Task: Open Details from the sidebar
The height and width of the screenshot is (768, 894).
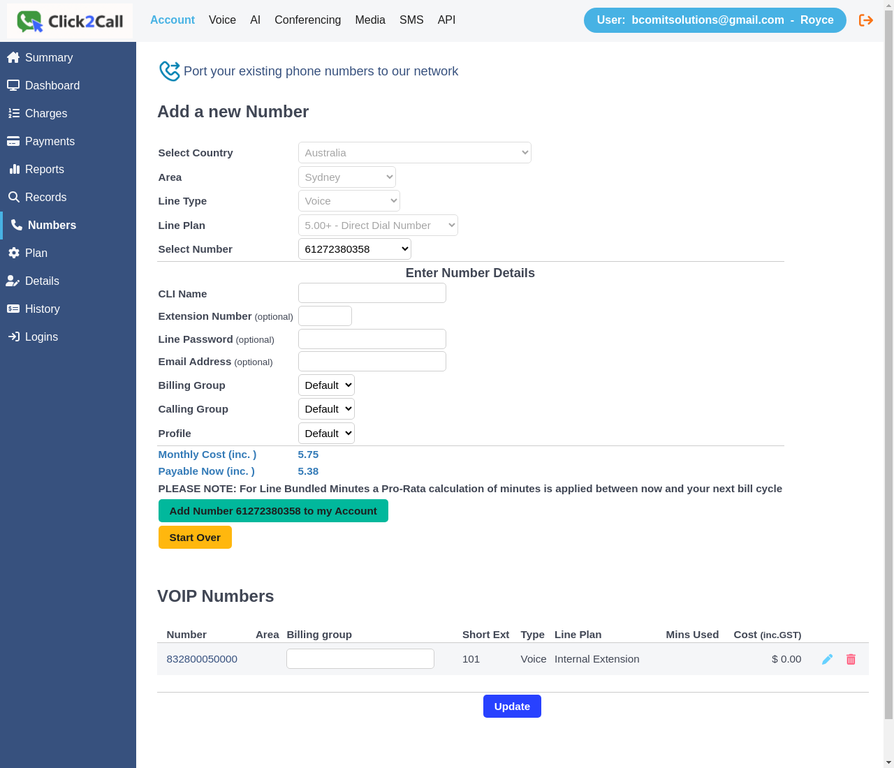Action: pyautogui.click(x=44, y=281)
